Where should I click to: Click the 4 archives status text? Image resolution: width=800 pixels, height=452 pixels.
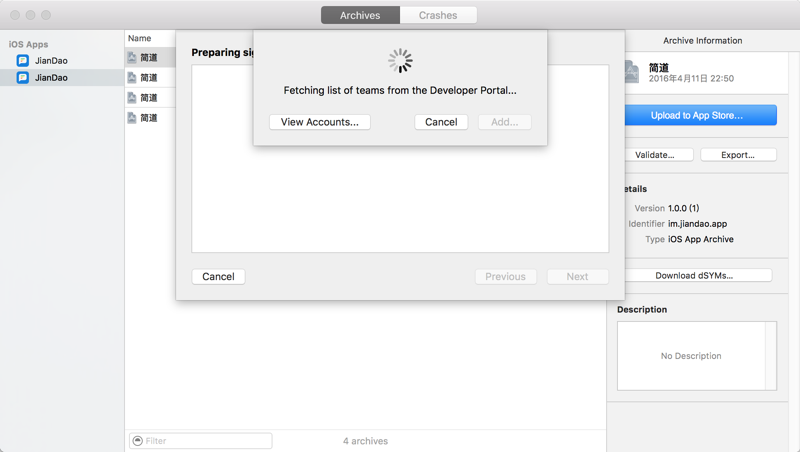click(365, 441)
